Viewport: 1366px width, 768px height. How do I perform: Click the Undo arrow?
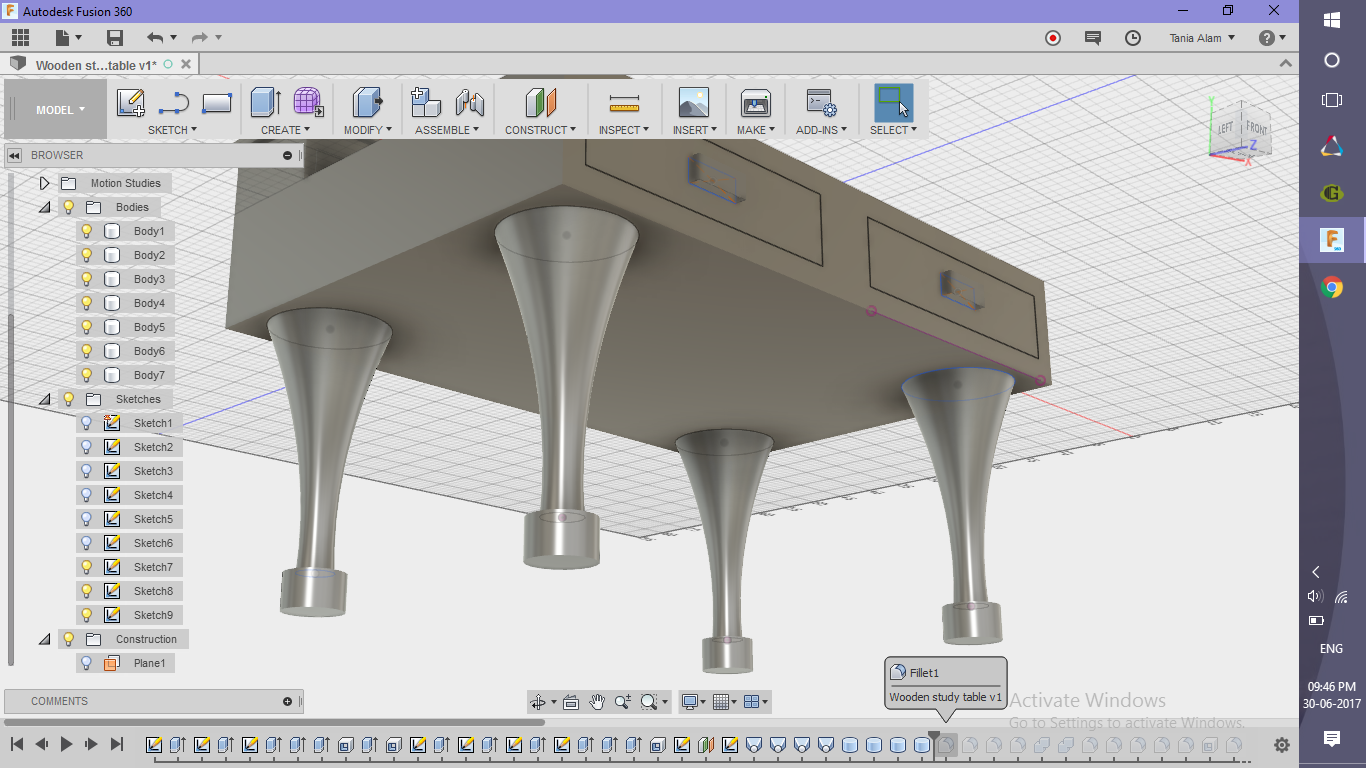[x=154, y=38]
